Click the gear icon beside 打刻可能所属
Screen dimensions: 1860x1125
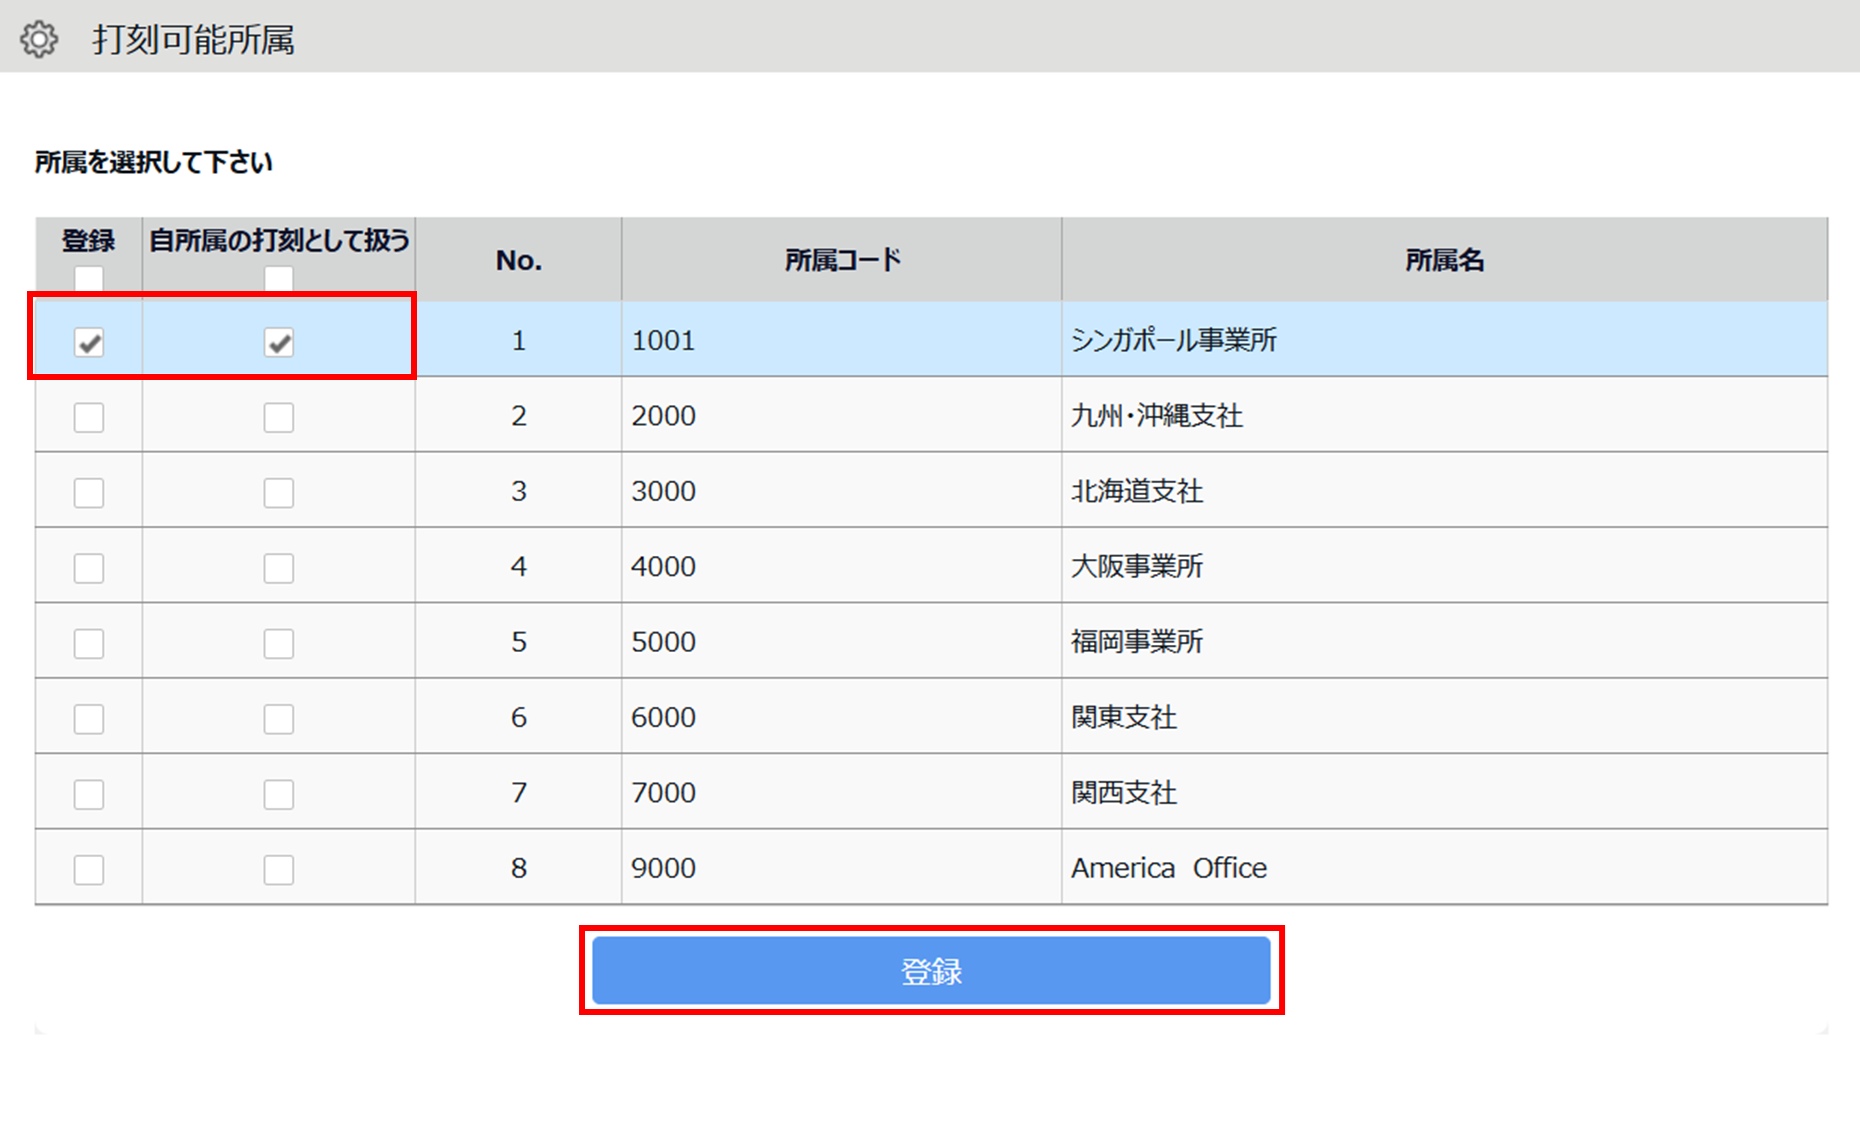(39, 40)
